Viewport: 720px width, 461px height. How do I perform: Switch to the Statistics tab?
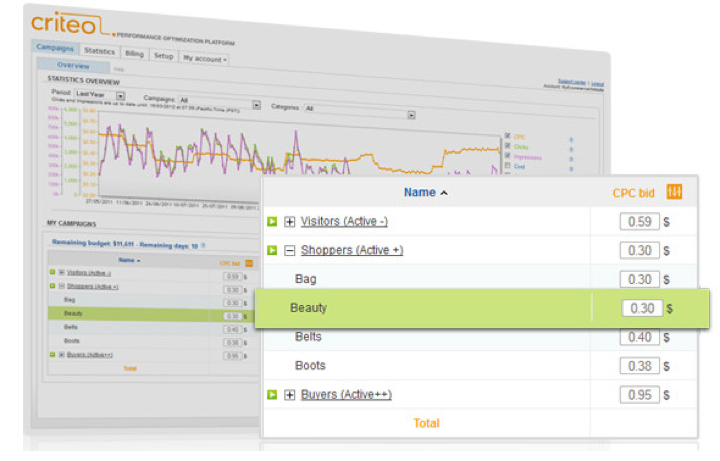pyautogui.click(x=99, y=50)
